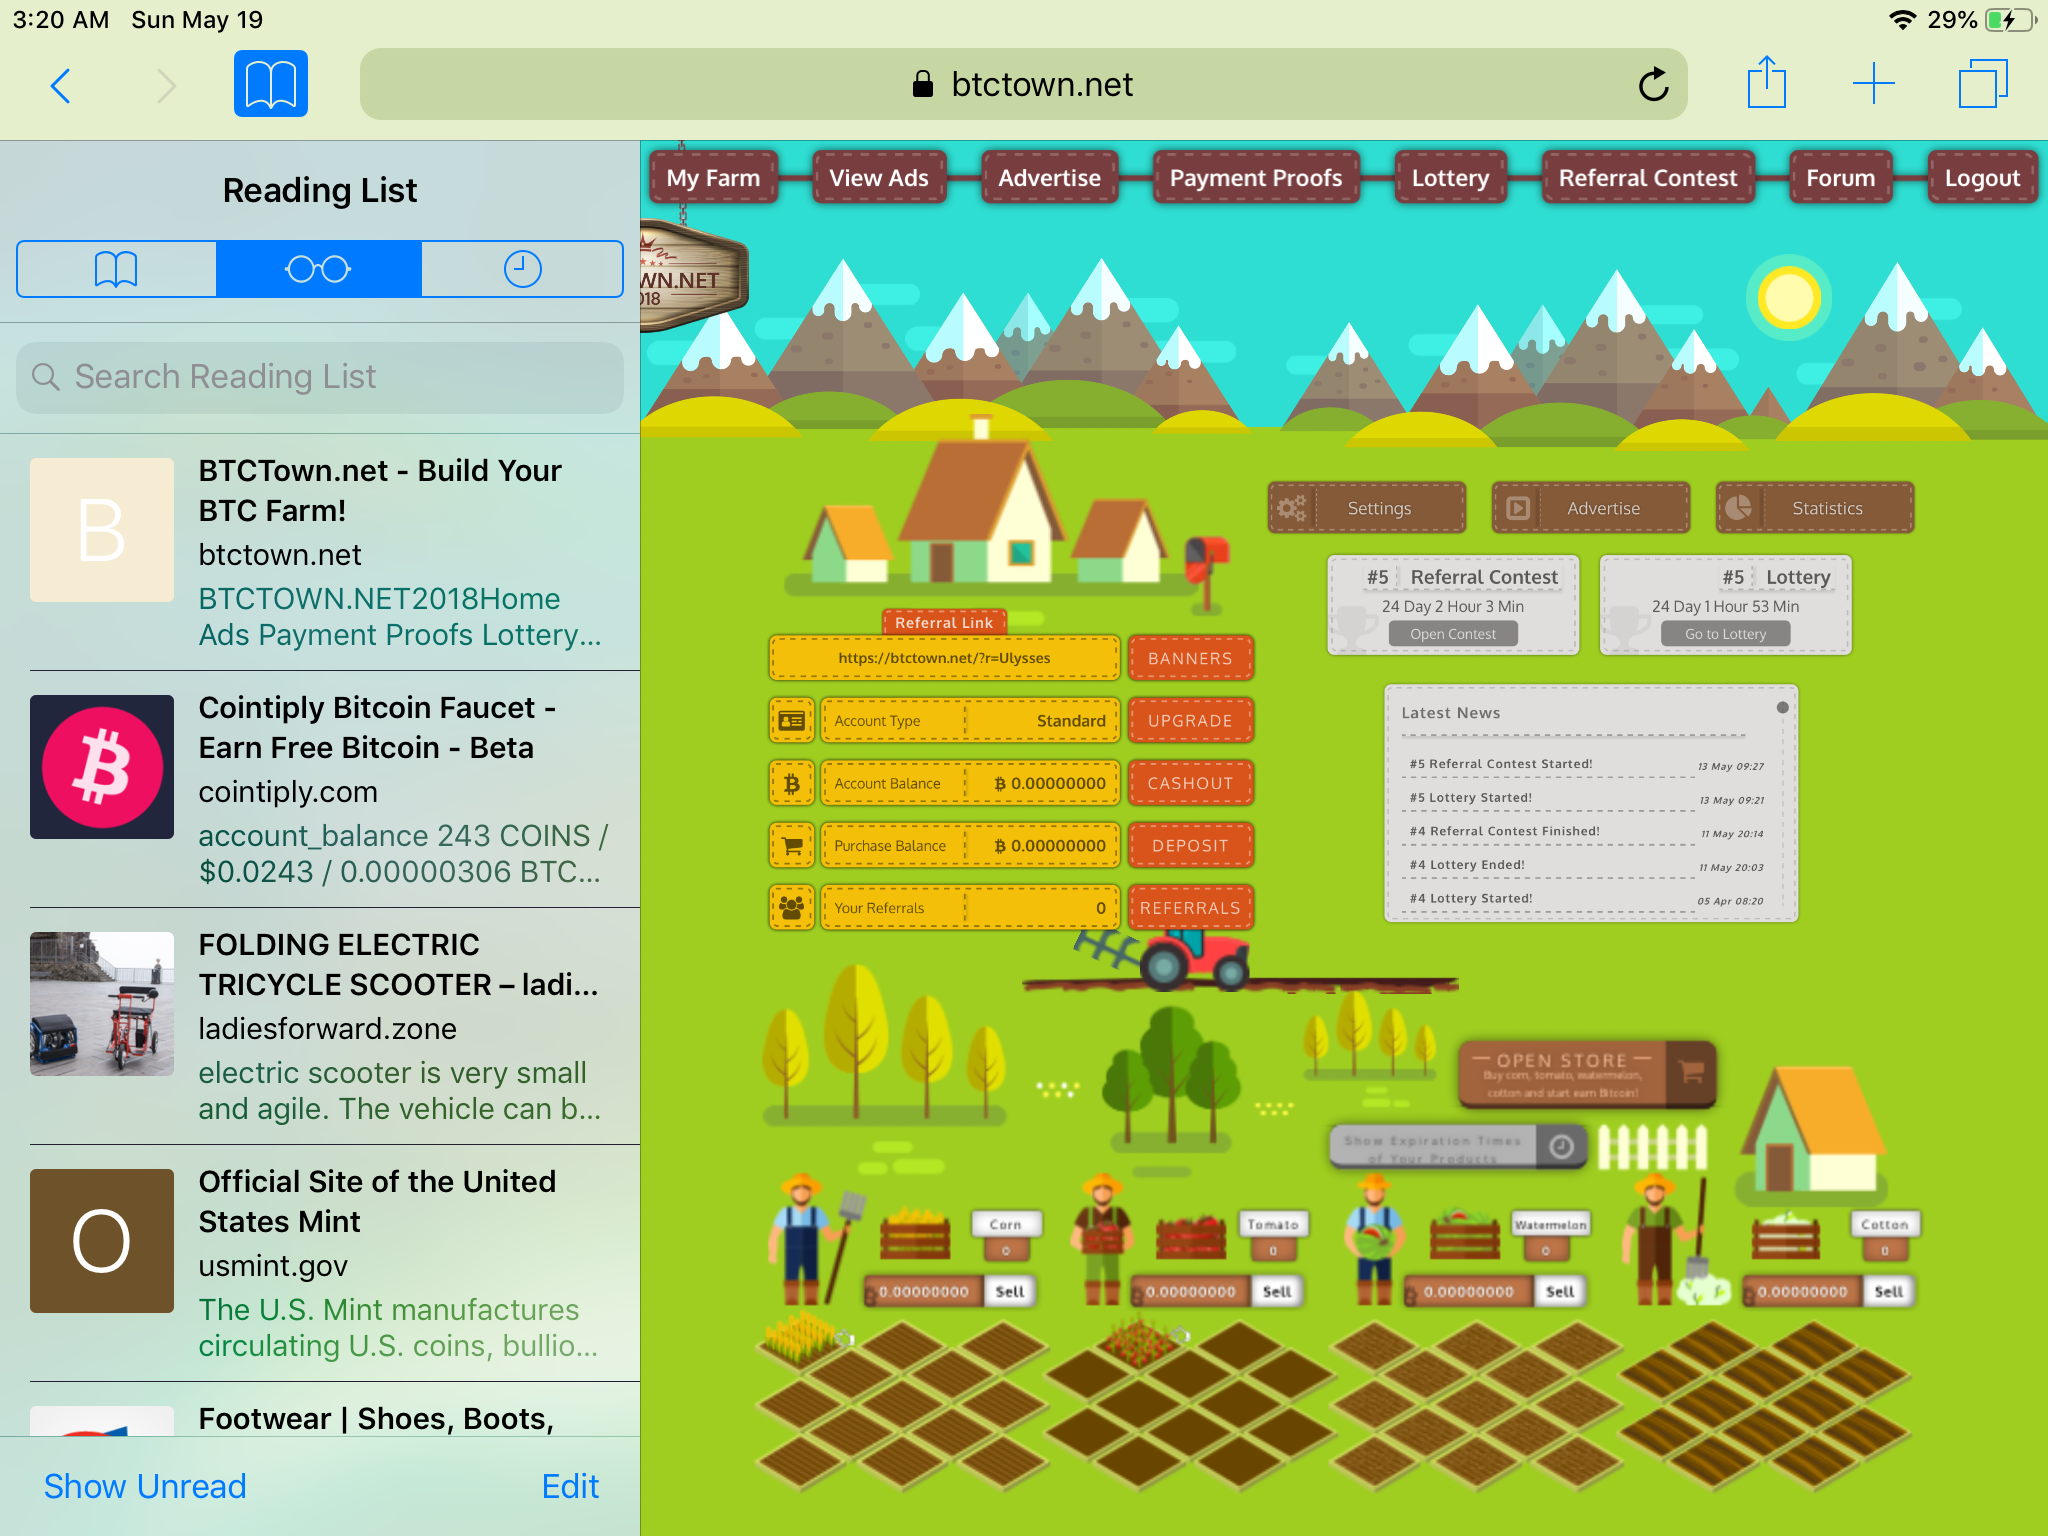Click Show Expiration Times clock button
The width and height of the screenshot is (2048, 1536).
click(x=1458, y=1146)
